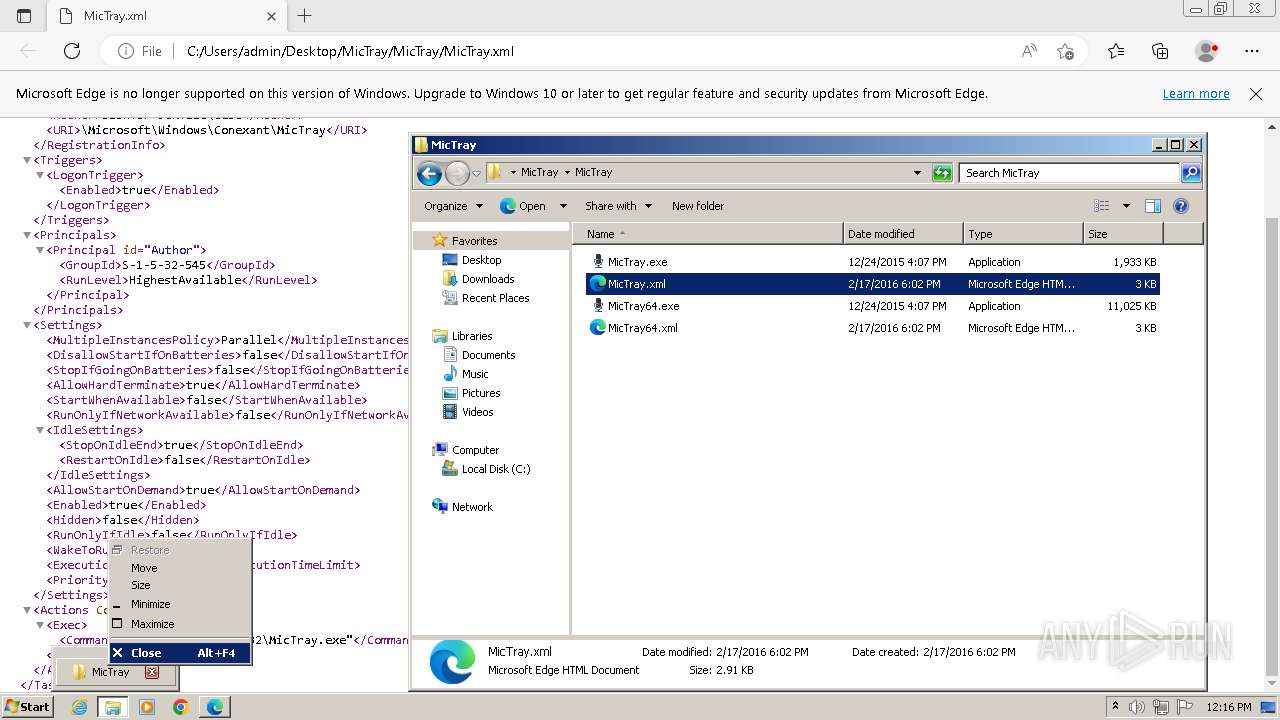The image size is (1280, 720).
Task: Sort files by Size column
Action: pos(1124,234)
